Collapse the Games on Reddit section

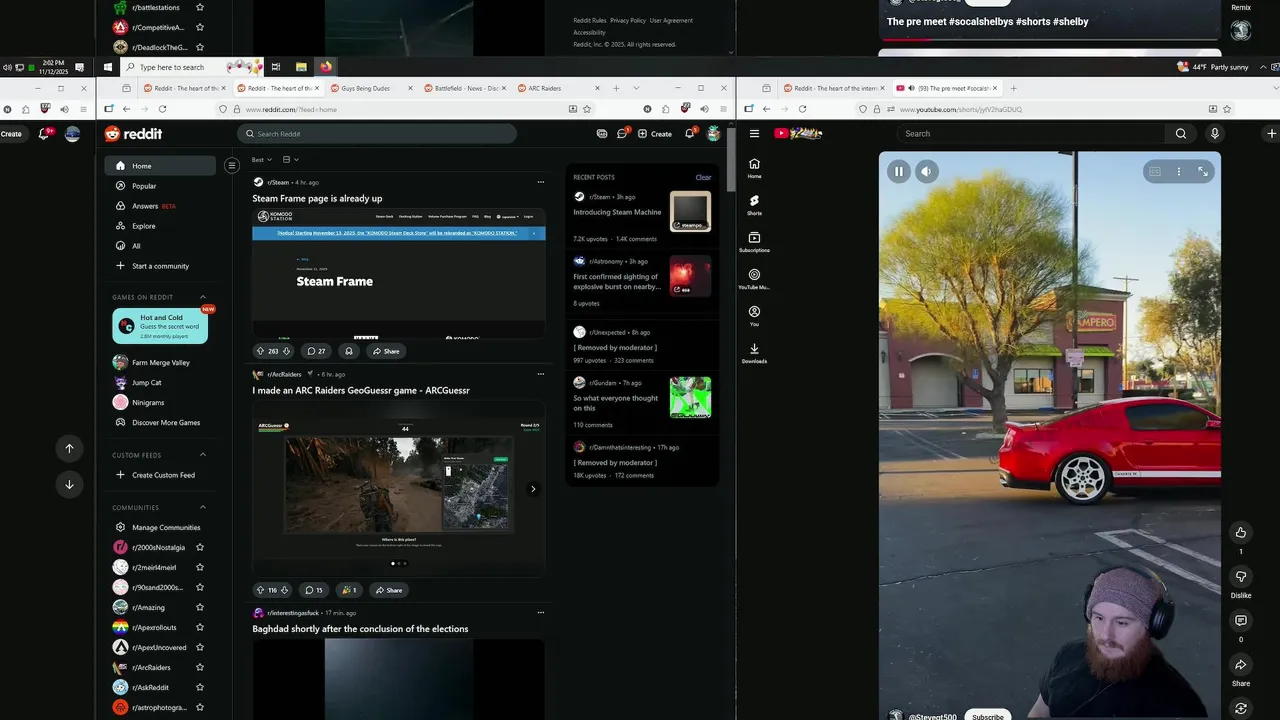[x=203, y=297]
